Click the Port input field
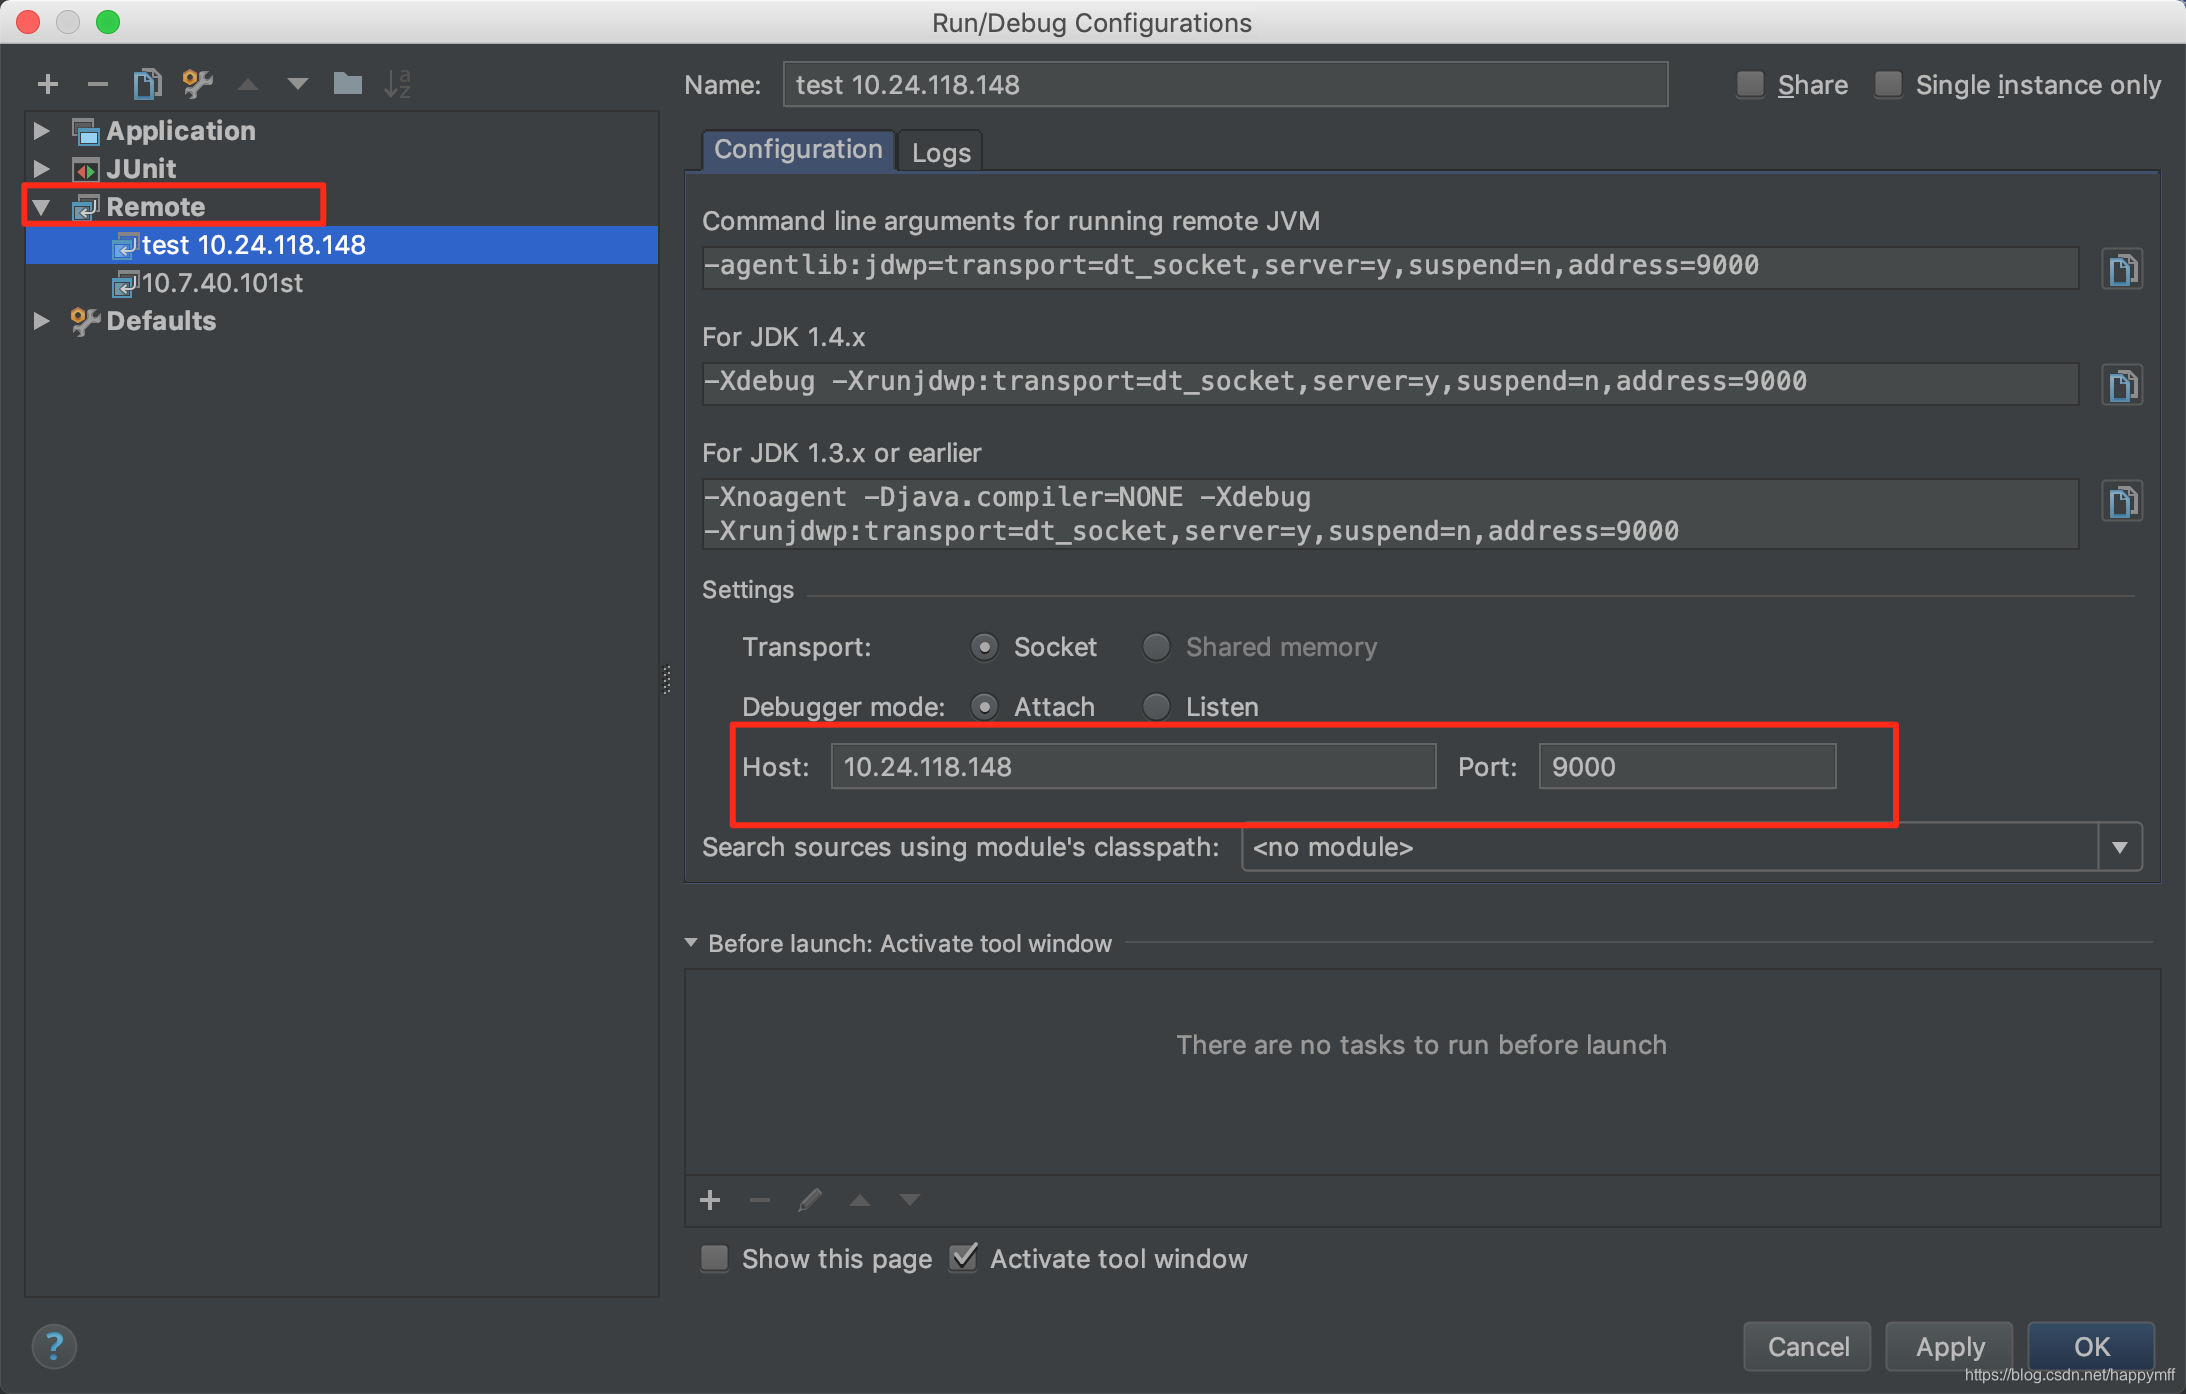This screenshot has height=1394, width=2186. coord(1687,767)
